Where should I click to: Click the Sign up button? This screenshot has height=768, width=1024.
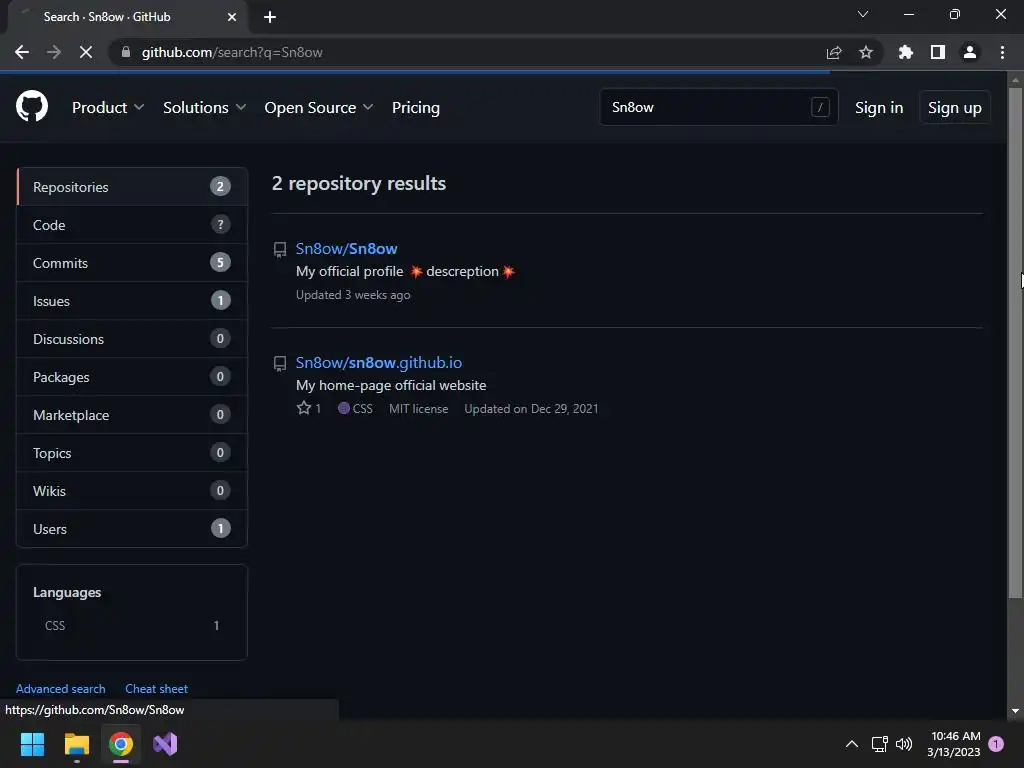tap(955, 108)
